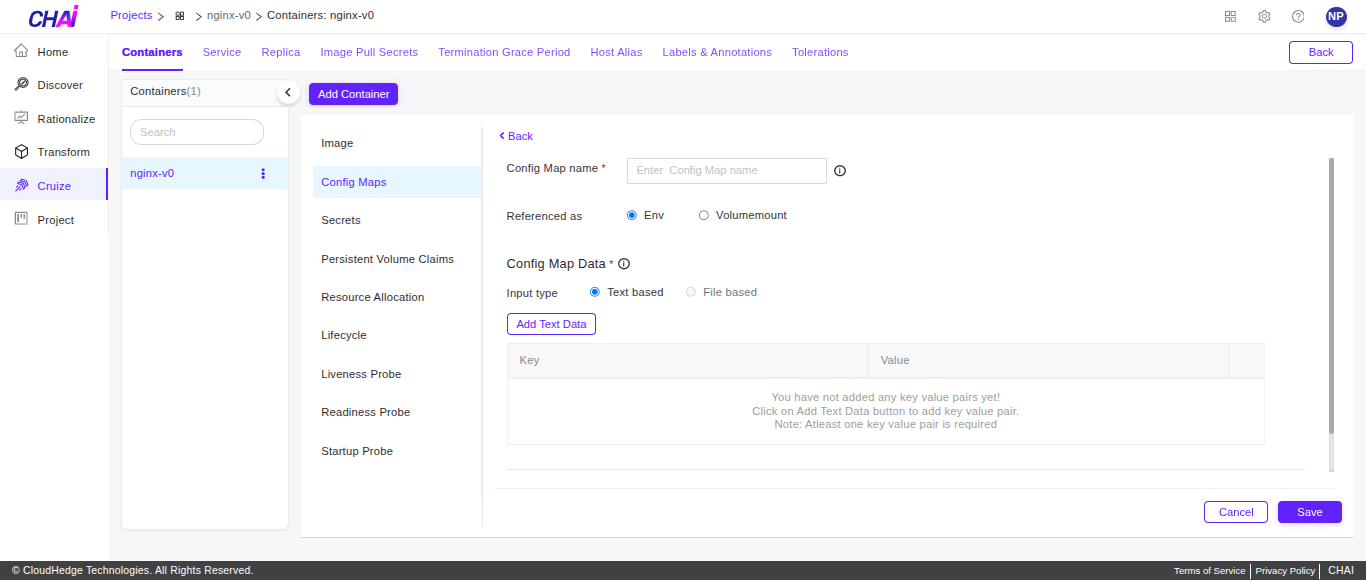Open the apps grid icon near settings
This screenshot has height=580, width=1366.
[x=1230, y=16]
